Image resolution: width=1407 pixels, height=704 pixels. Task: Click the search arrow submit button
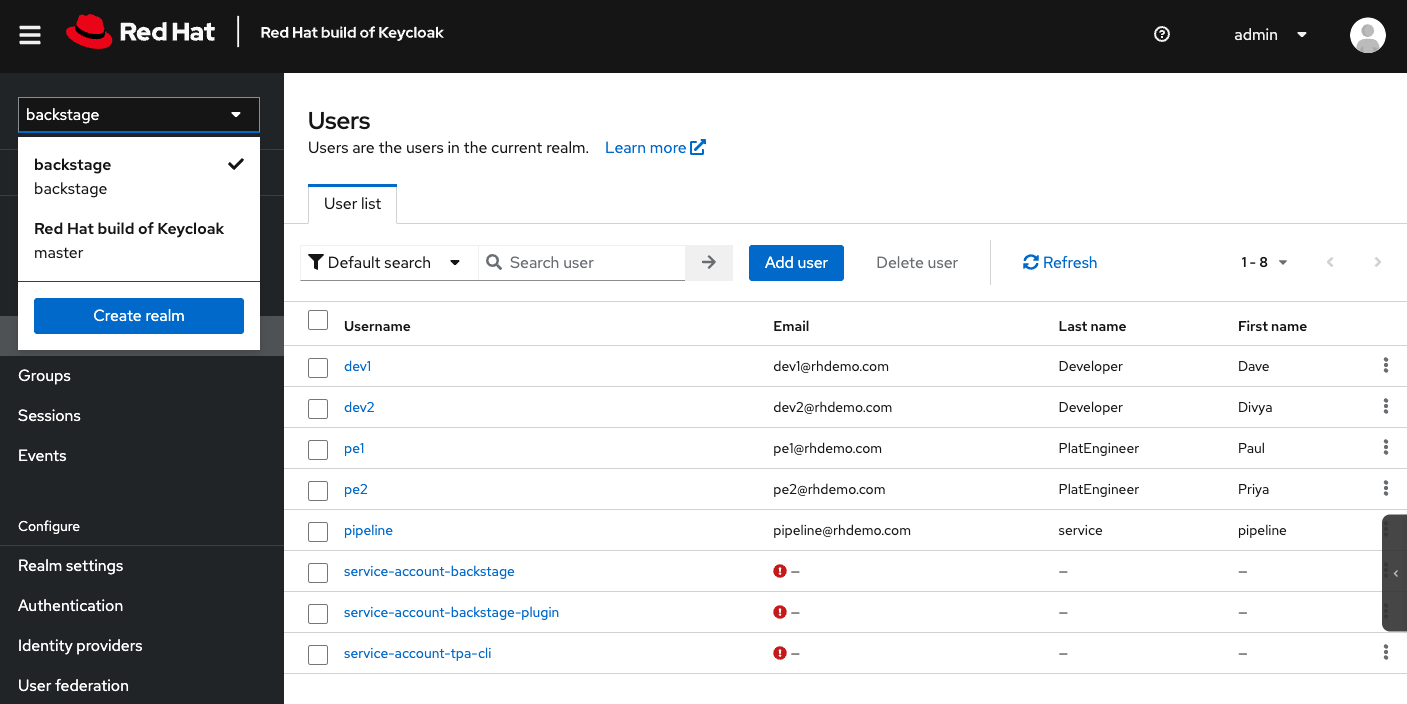[x=709, y=262]
